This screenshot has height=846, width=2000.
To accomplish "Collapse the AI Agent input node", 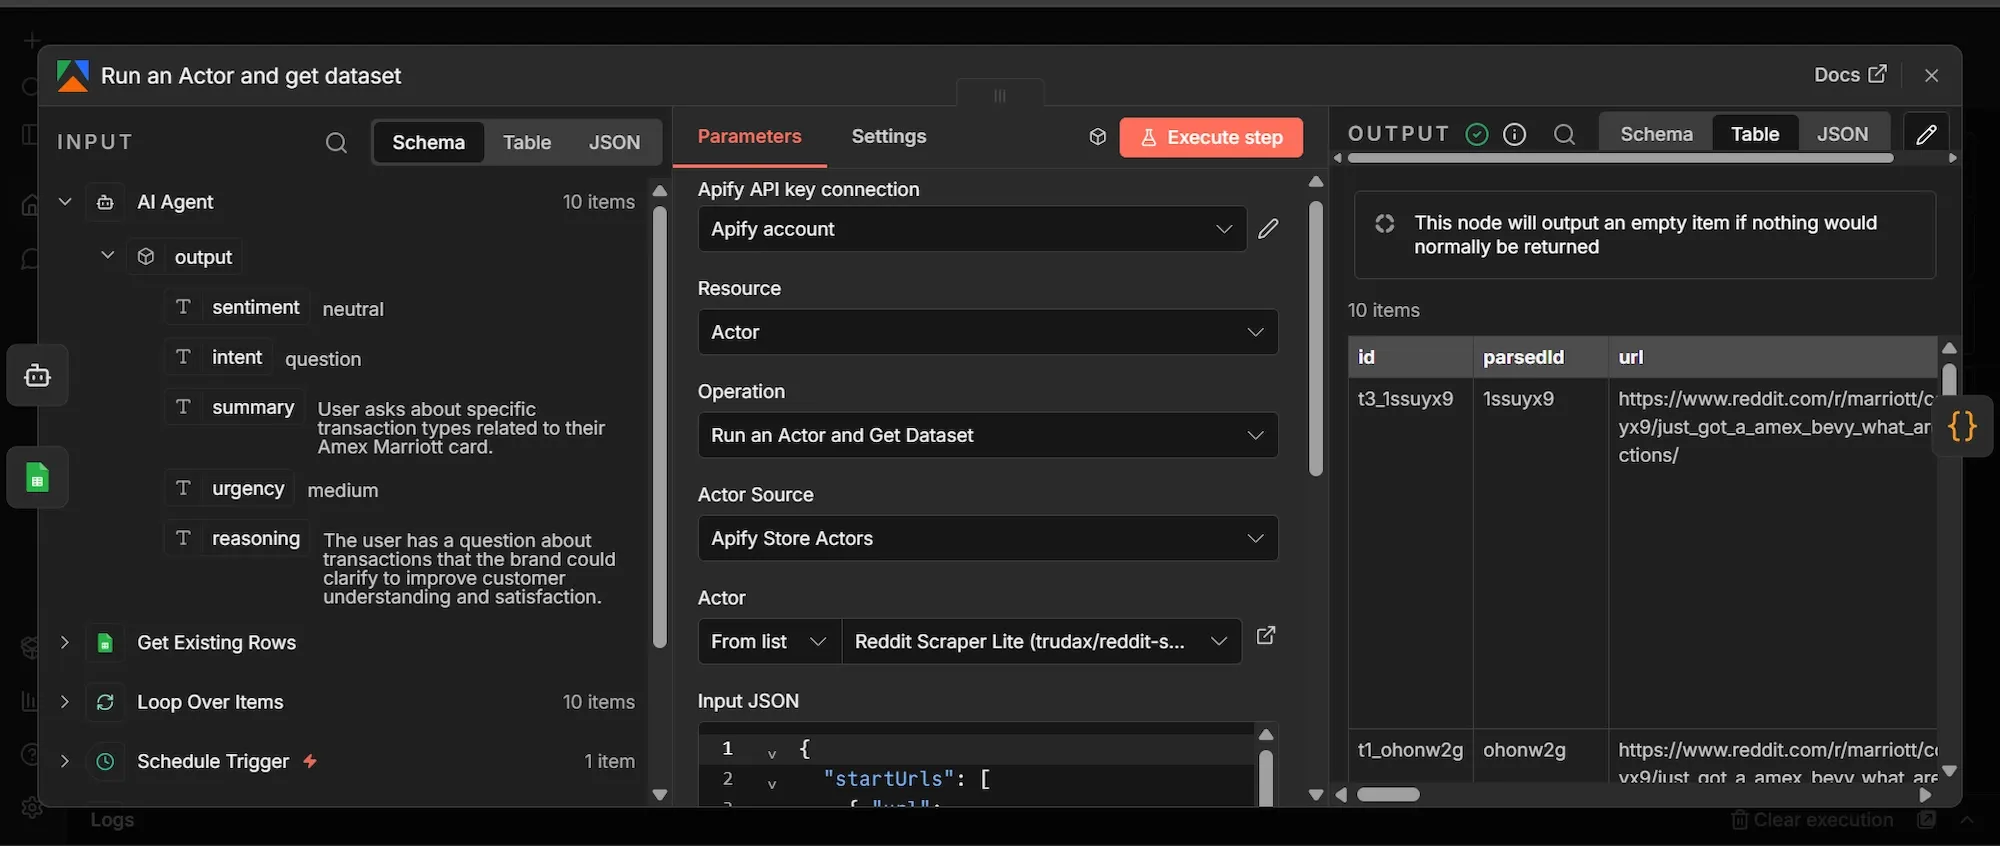I will [65, 202].
